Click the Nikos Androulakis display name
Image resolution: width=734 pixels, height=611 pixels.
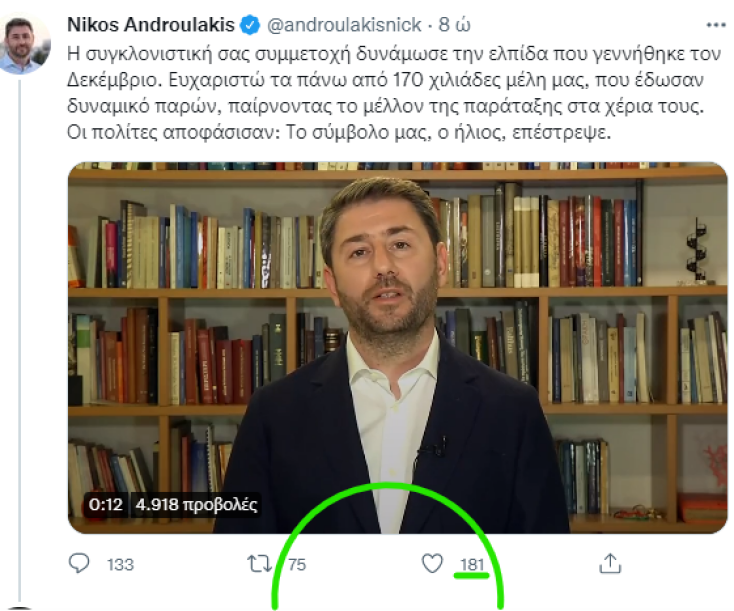151,25
